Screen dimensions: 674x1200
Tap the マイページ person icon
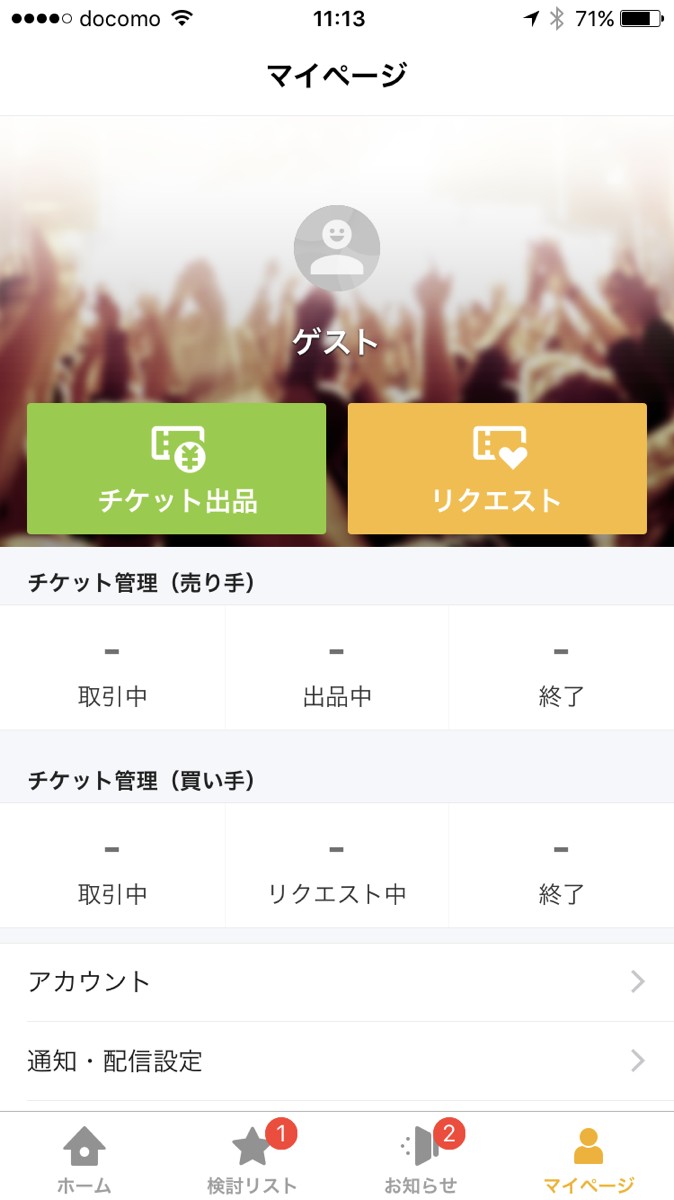[588, 1146]
